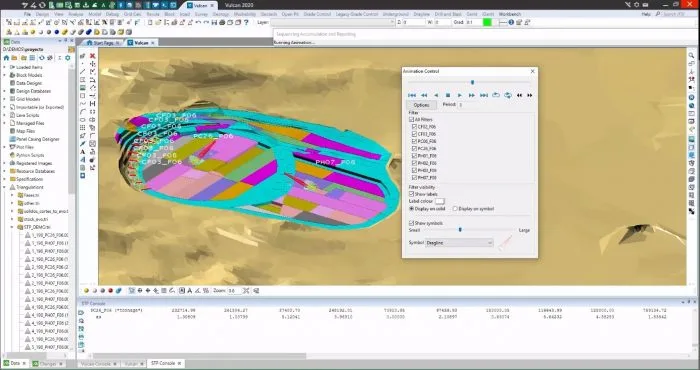Screen dimensions: 700x370
Task: Uncheck the Show labels checkbox
Action: click(x=411, y=194)
